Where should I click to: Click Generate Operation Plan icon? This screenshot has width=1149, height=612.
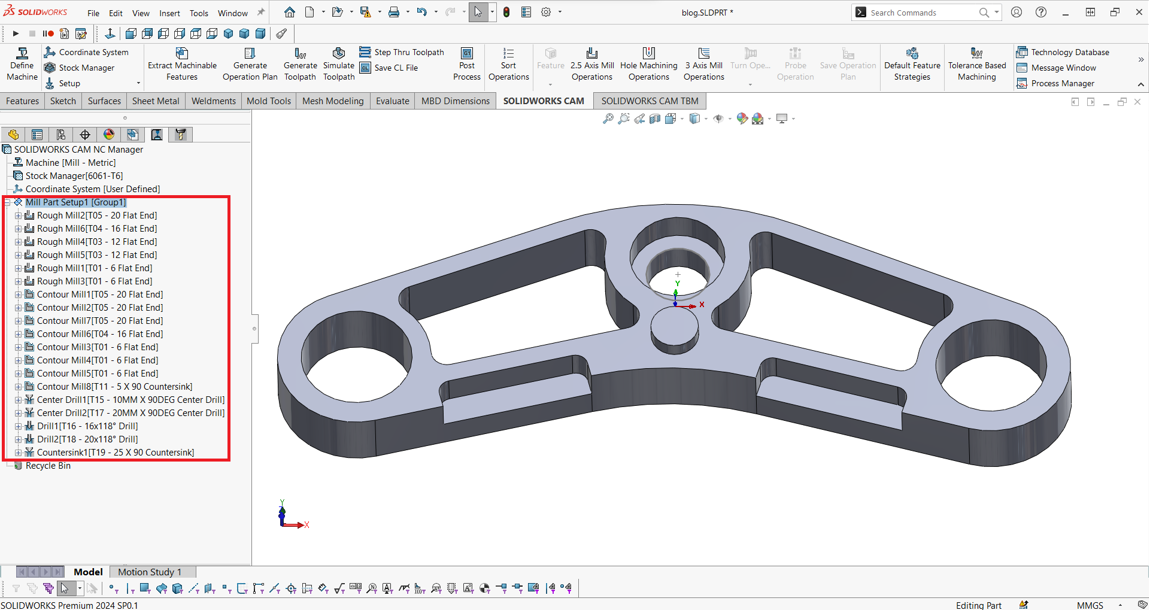(249, 54)
